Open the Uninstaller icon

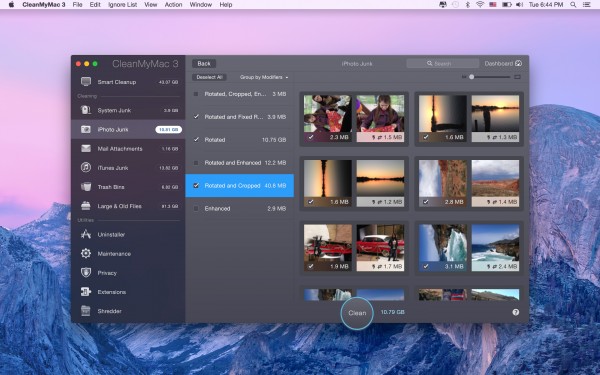click(x=86, y=234)
